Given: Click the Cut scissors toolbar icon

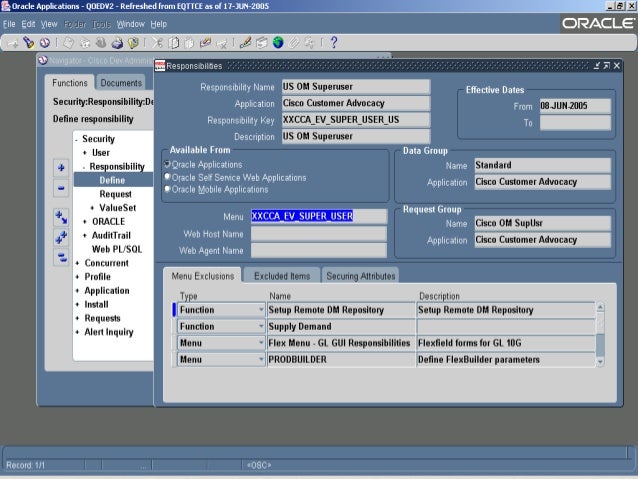Looking at the screenshot, I should pyautogui.click(x=159, y=42).
